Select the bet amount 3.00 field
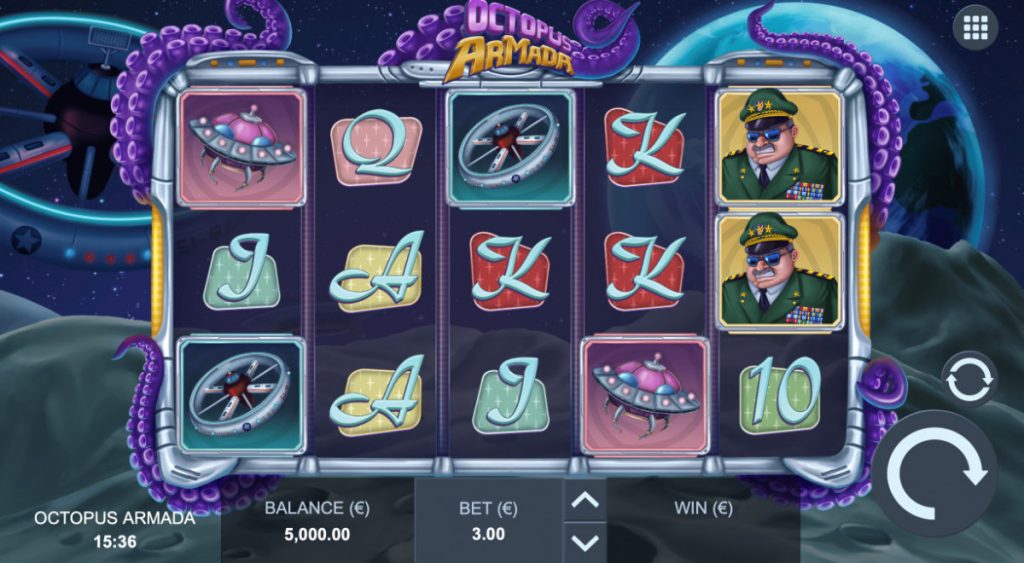1024x563 pixels. coord(488,521)
